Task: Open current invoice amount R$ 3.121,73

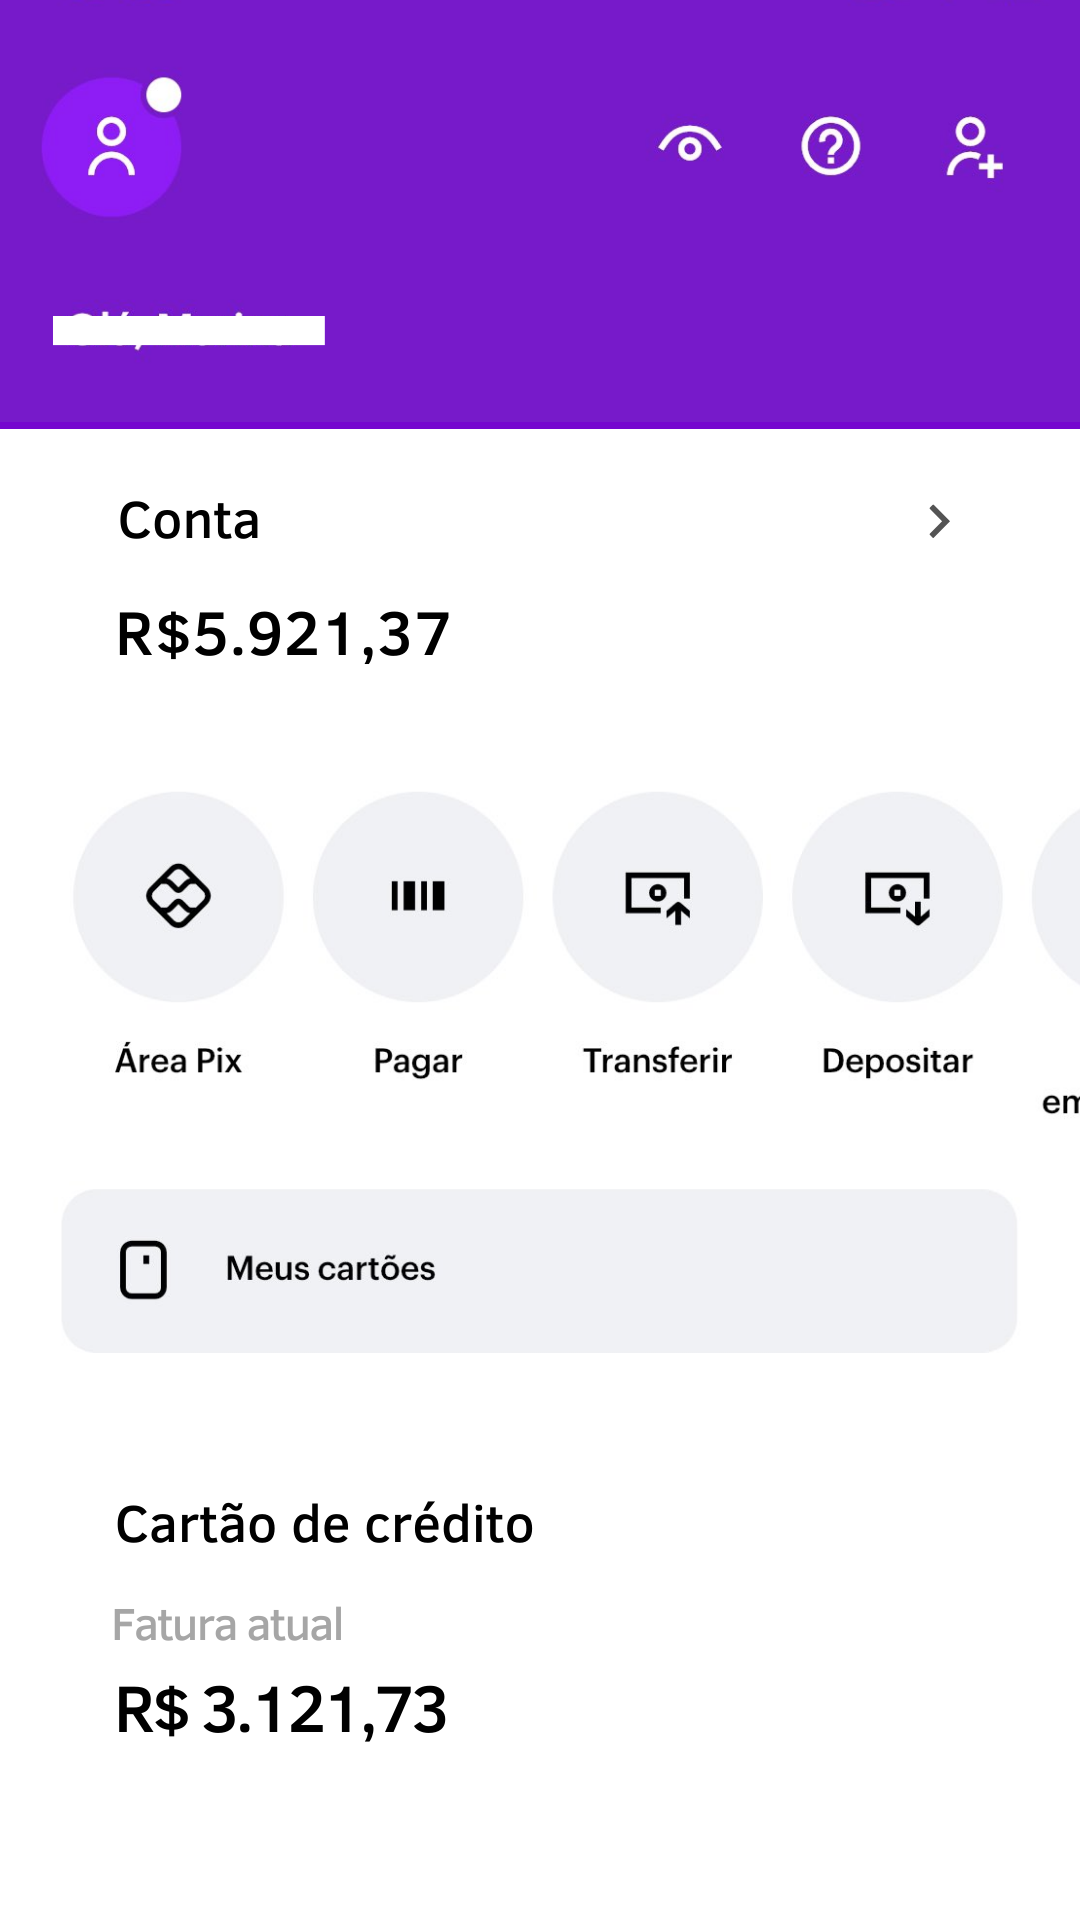Action: (x=281, y=1709)
